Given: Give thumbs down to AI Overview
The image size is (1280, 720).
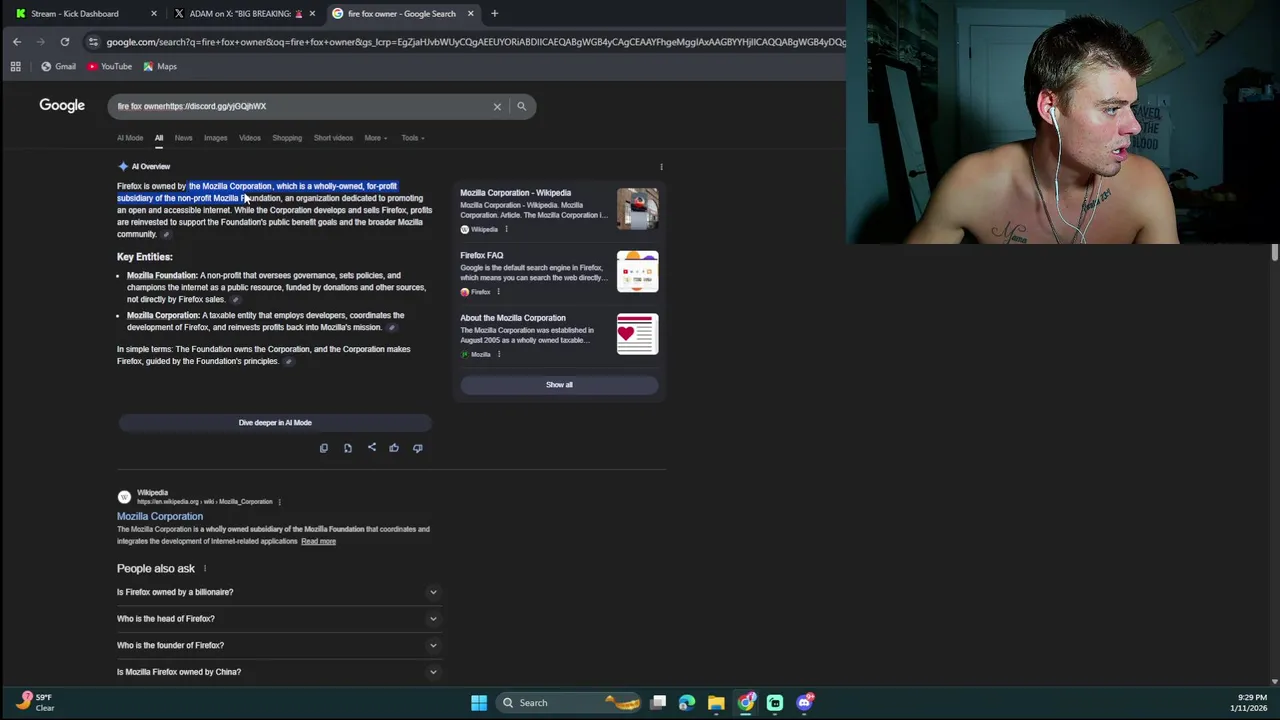Looking at the screenshot, I should click(x=418, y=448).
